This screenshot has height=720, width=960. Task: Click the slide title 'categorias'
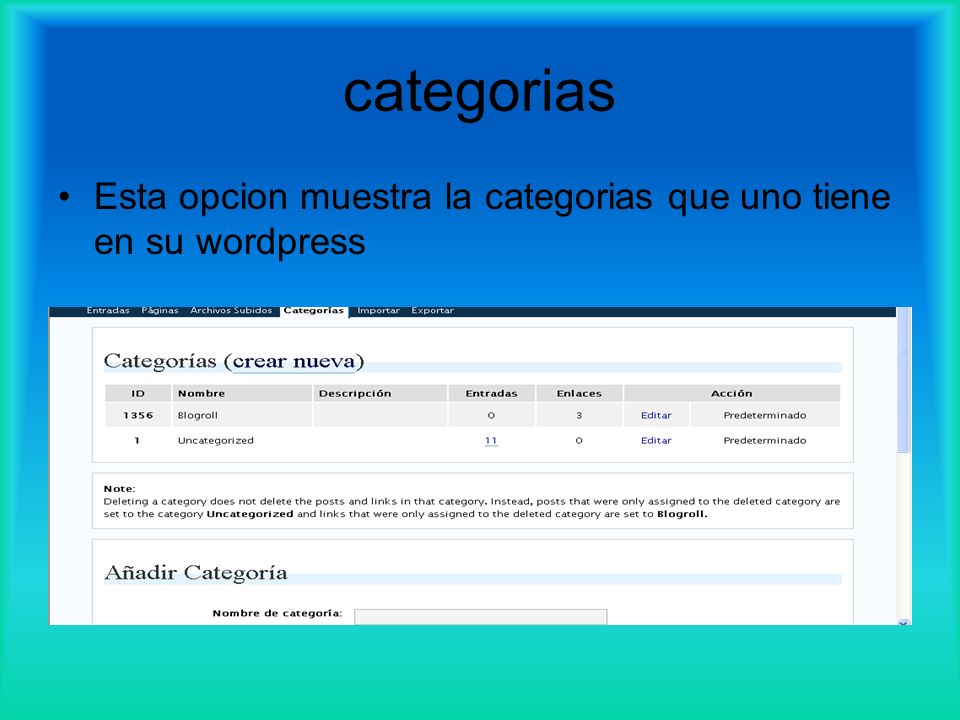(479, 93)
